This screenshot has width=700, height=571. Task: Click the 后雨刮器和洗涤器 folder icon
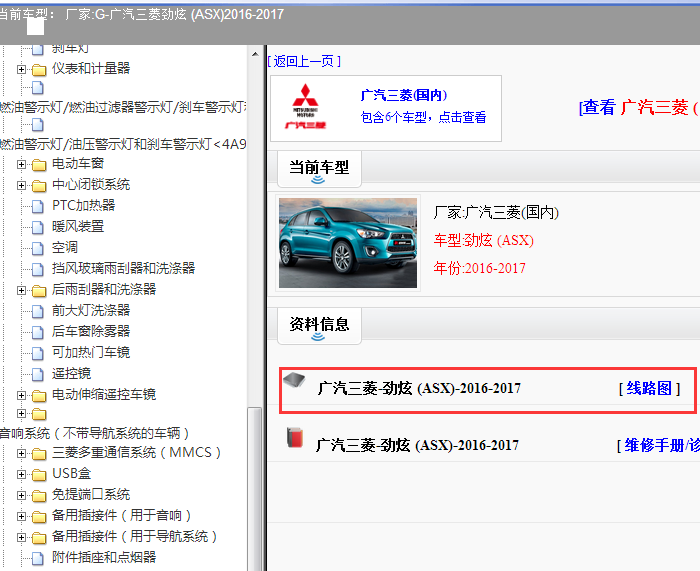(x=39, y=291)
